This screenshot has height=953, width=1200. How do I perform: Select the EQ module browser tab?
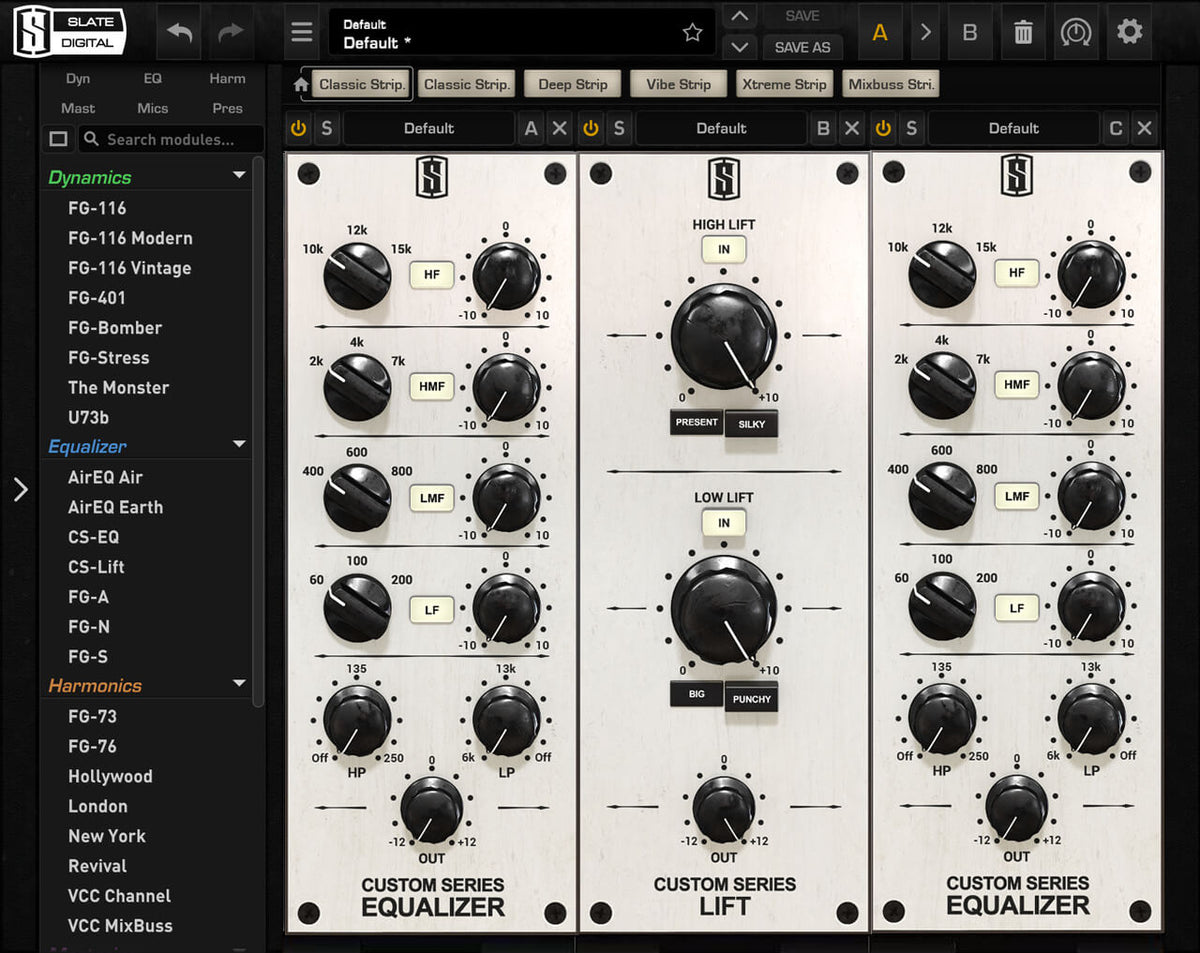tap(152, 78)
